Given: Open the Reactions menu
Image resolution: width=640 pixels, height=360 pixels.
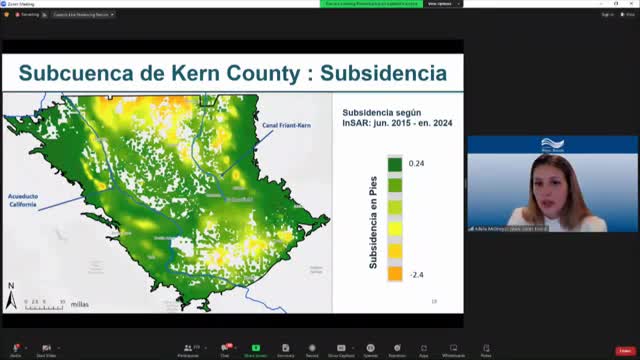Looking at the screenshot, I should click(397, 350).
